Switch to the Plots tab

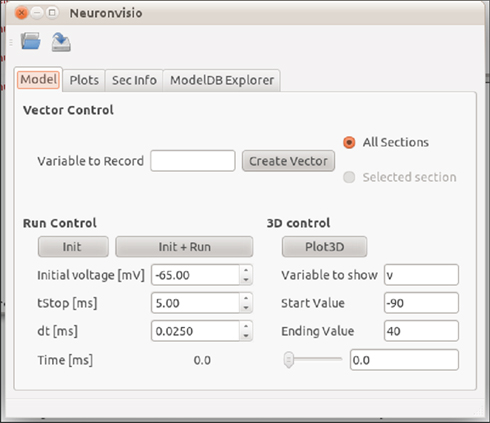click(84, 80)
